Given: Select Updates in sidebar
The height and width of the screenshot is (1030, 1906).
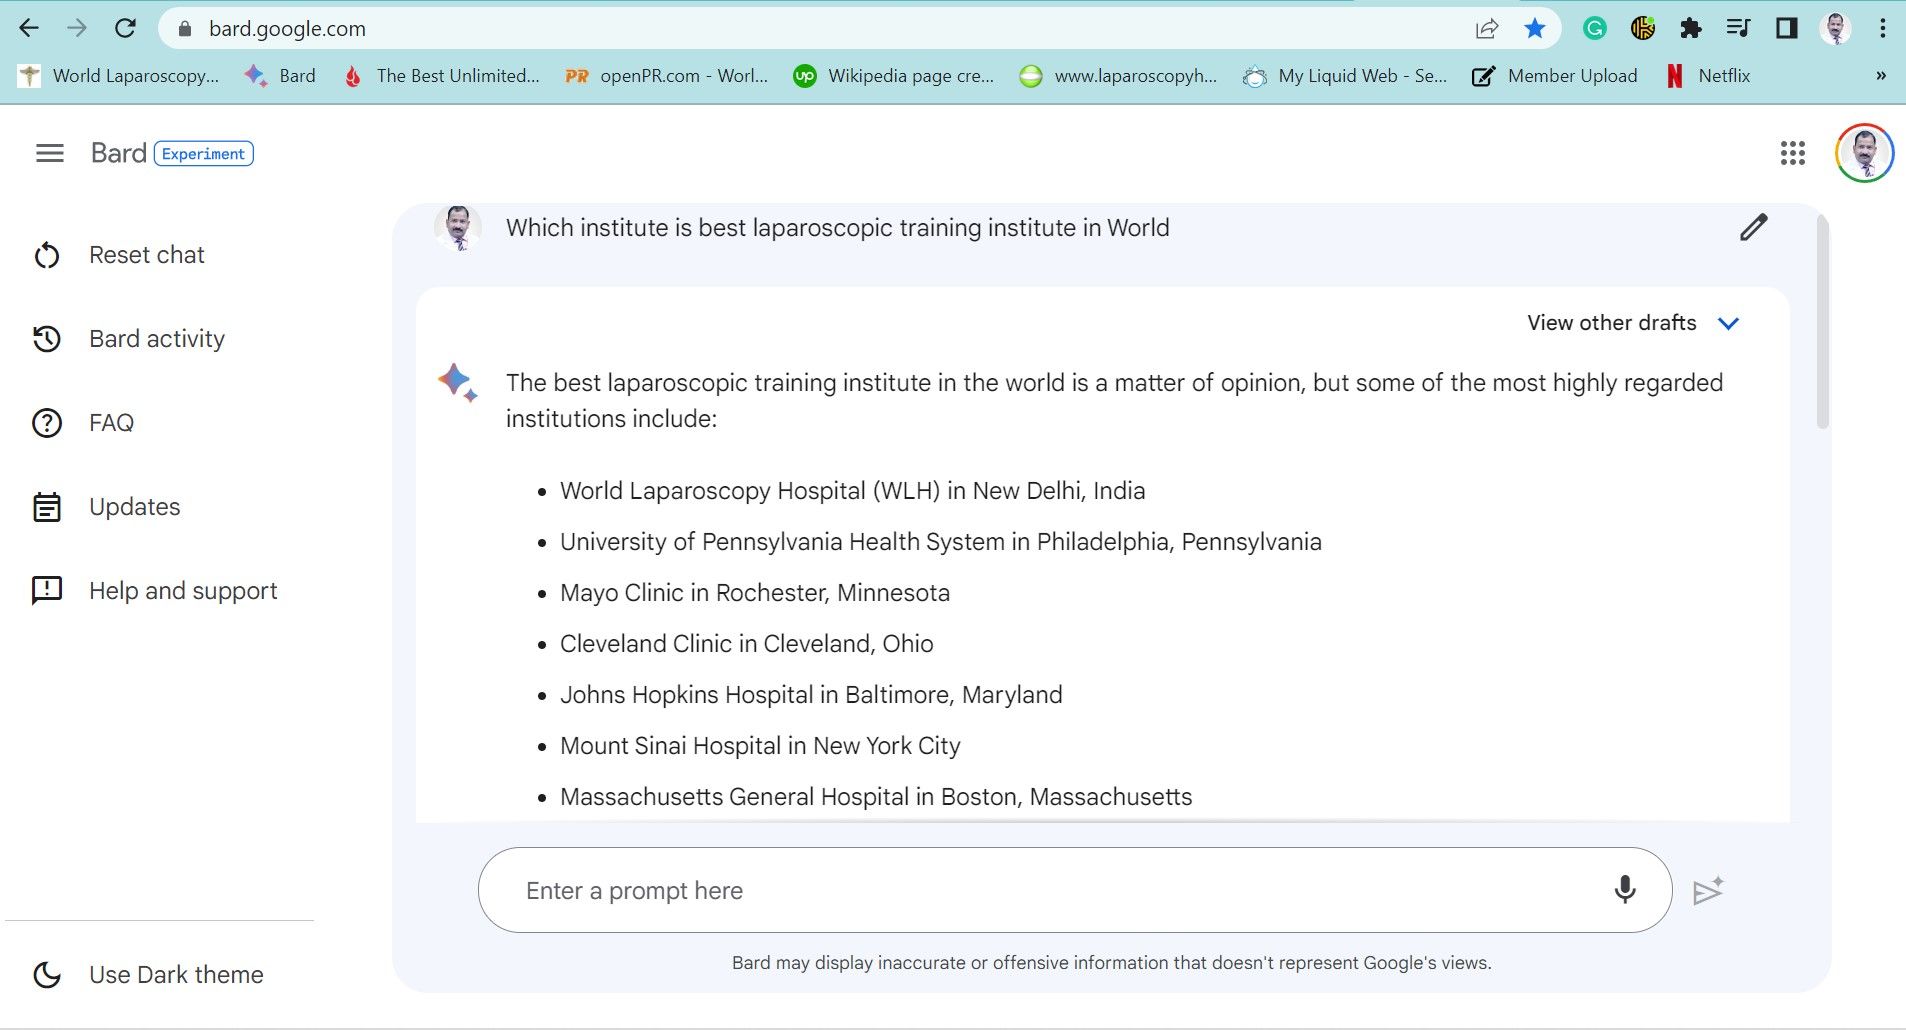Looking at the screenshot, I should (x=135, y=507).
